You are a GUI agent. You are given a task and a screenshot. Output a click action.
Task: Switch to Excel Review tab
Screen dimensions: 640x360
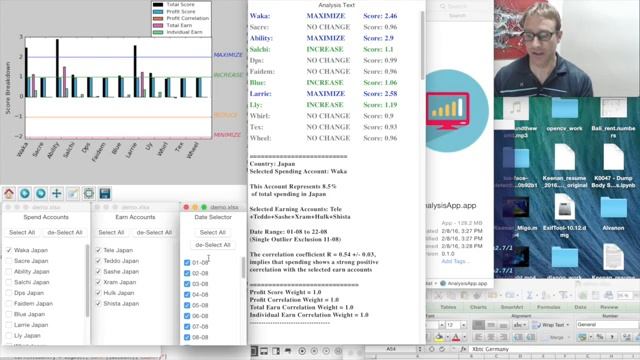tap(609, 307)
